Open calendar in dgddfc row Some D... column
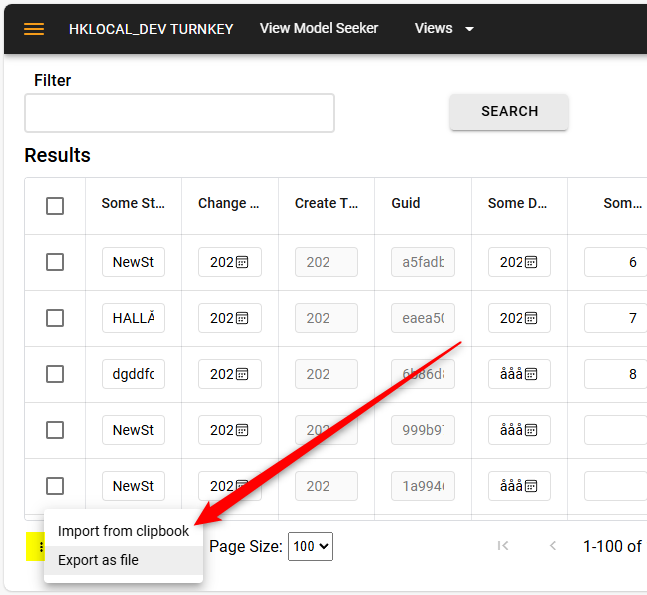647x595 pixels. (532, 374)
